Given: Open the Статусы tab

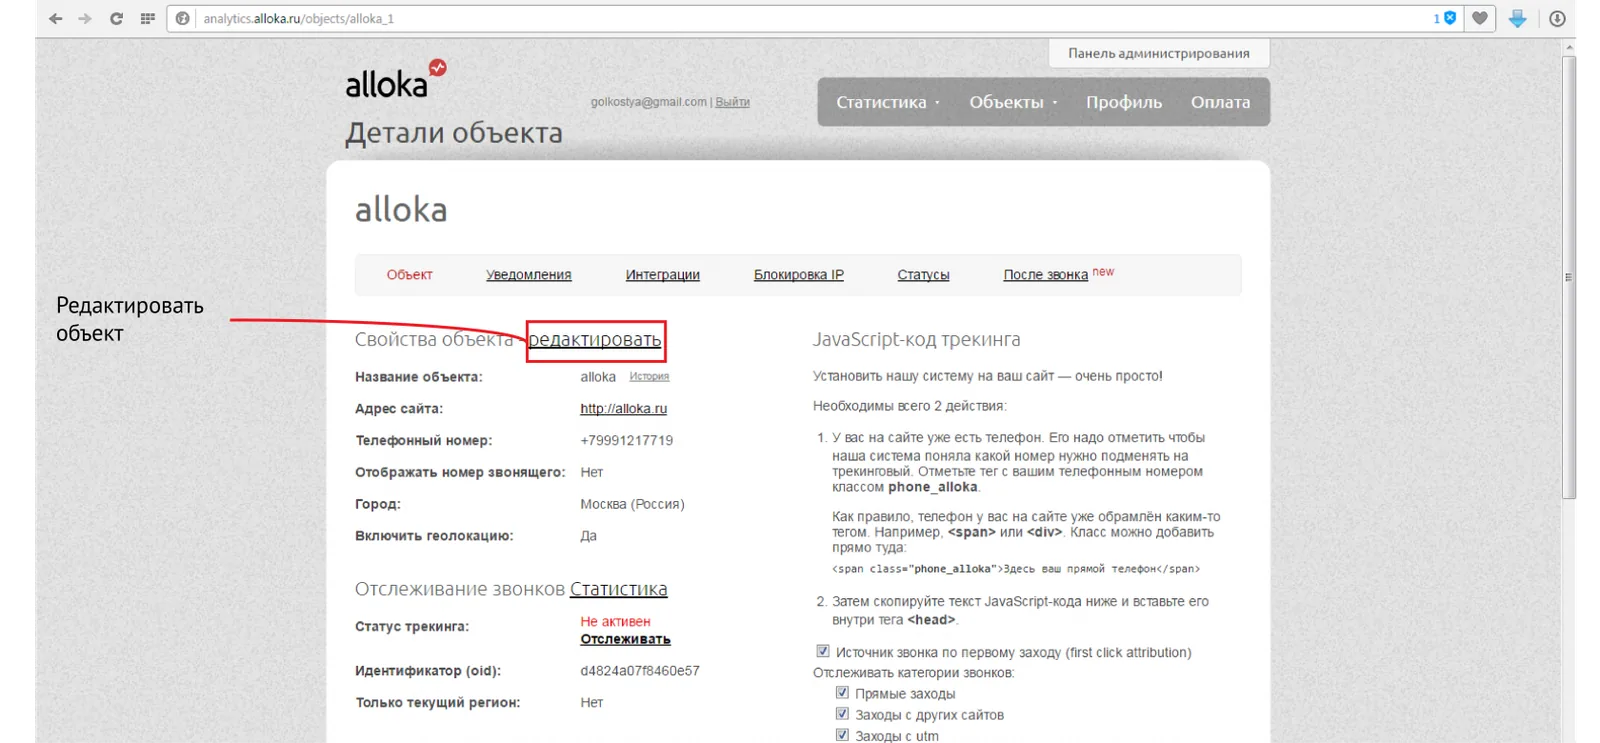Looking at the screenshot, I should pos(923,274).
